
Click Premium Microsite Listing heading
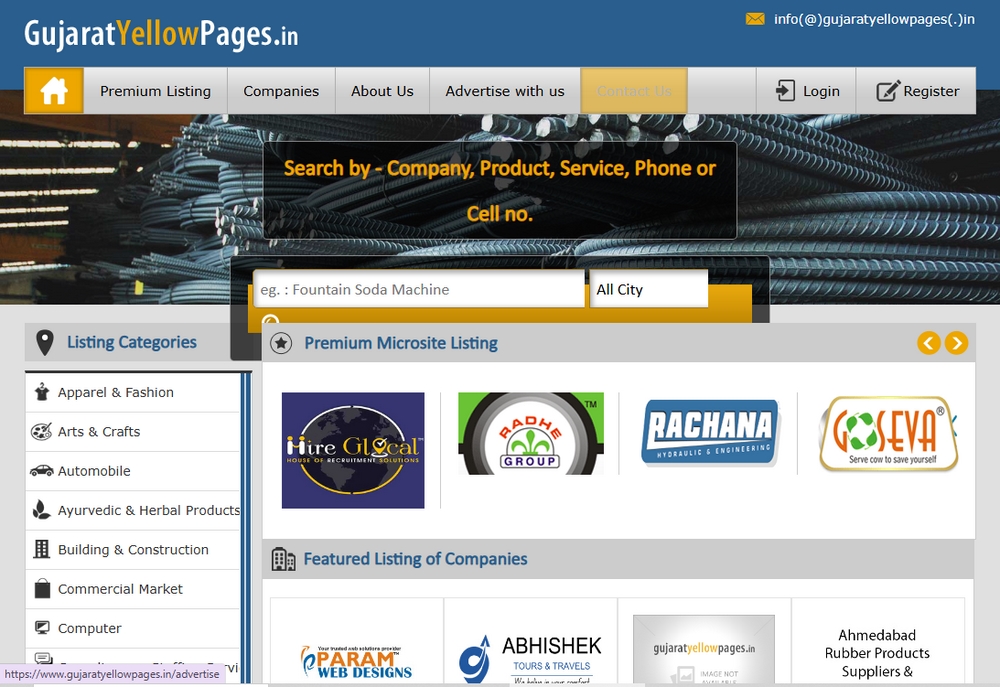(x=401, y=343)
